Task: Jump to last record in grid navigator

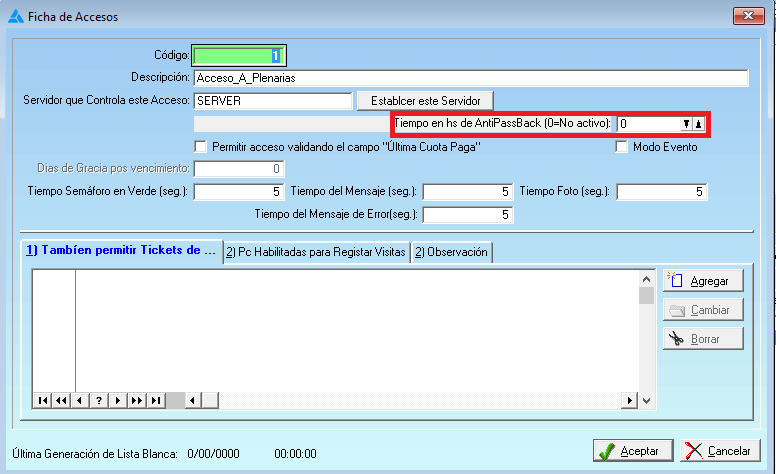Action: click(x=156, y=400)
